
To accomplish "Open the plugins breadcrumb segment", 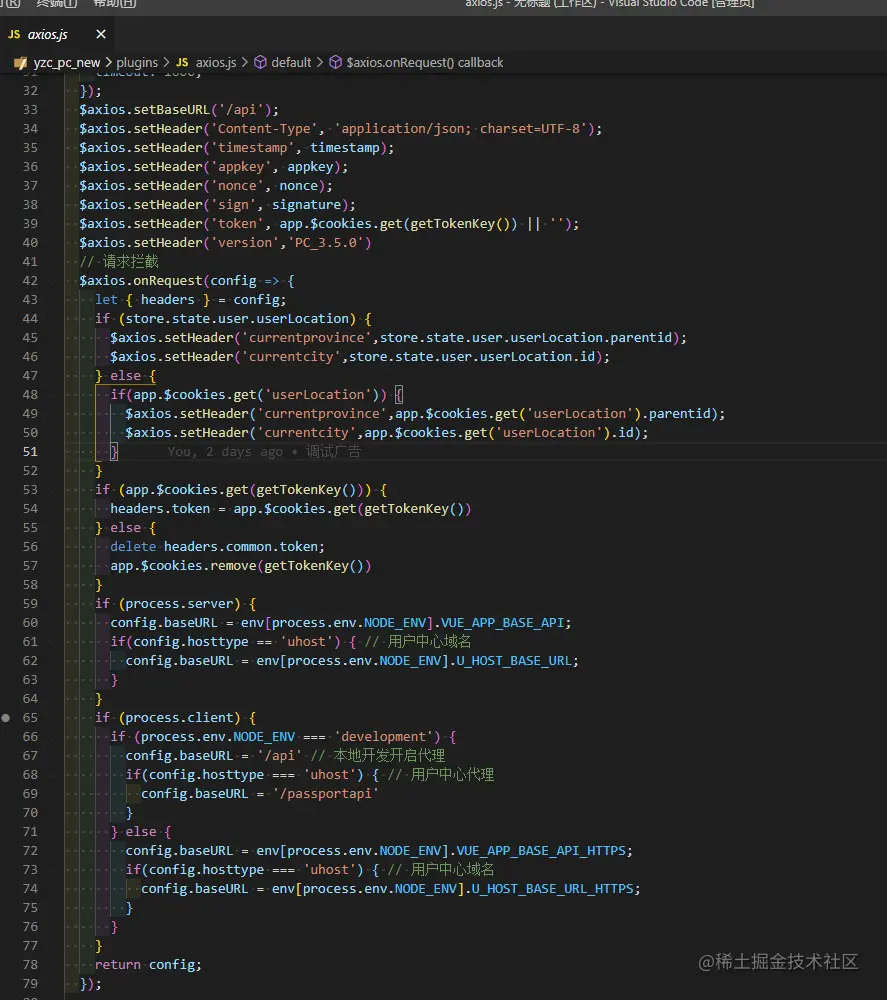I will pyautogui.click(x=137, y=62).
